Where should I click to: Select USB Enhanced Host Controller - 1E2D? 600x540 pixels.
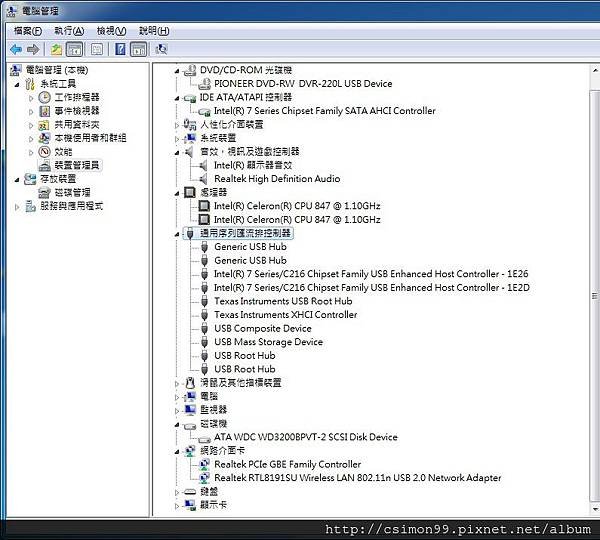372,288
